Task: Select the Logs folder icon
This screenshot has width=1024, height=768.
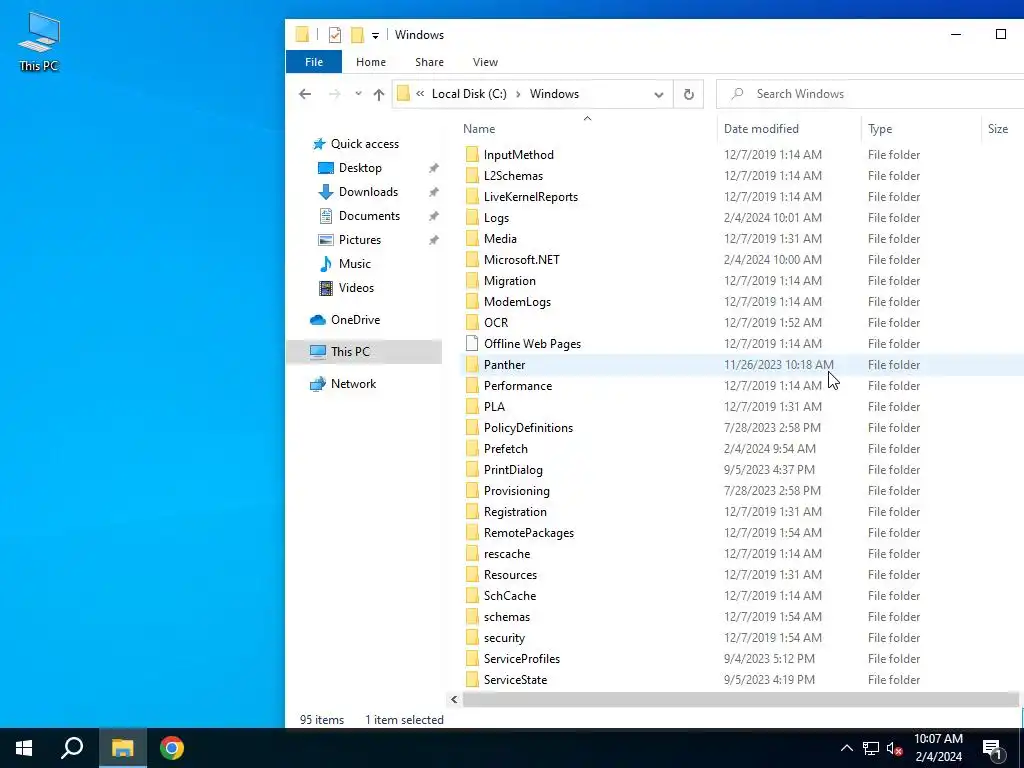Action: point(472,217)
